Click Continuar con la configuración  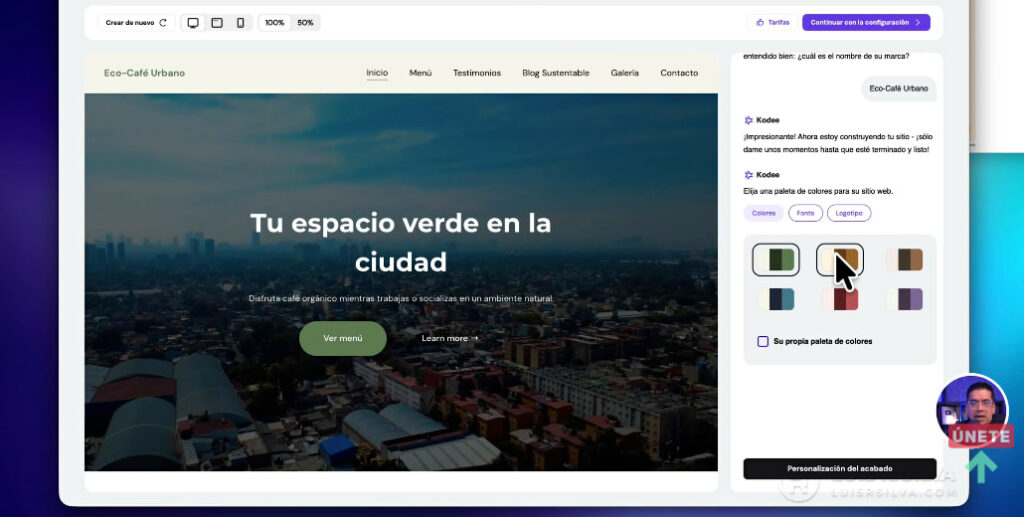866,22
